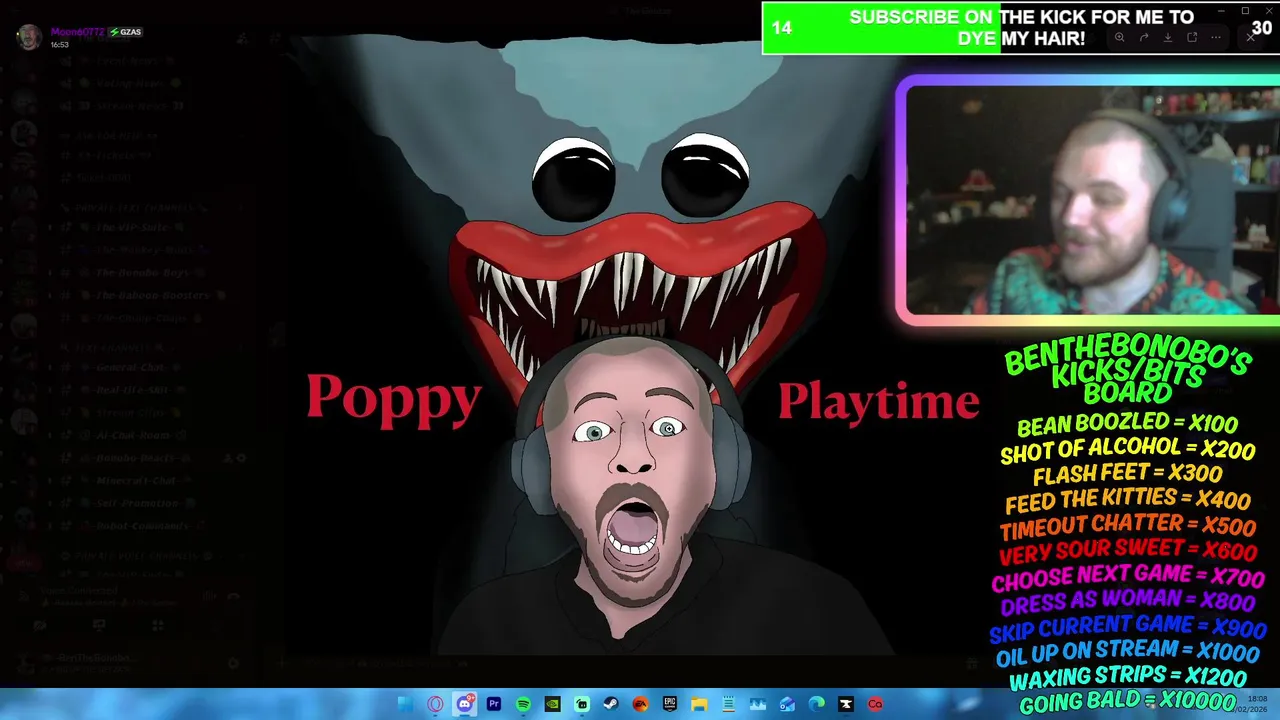Click the download icon in the overlay toolbar
This screenshot has height=720, width=1280.
pyautogui.click(x=1168, y=38)
